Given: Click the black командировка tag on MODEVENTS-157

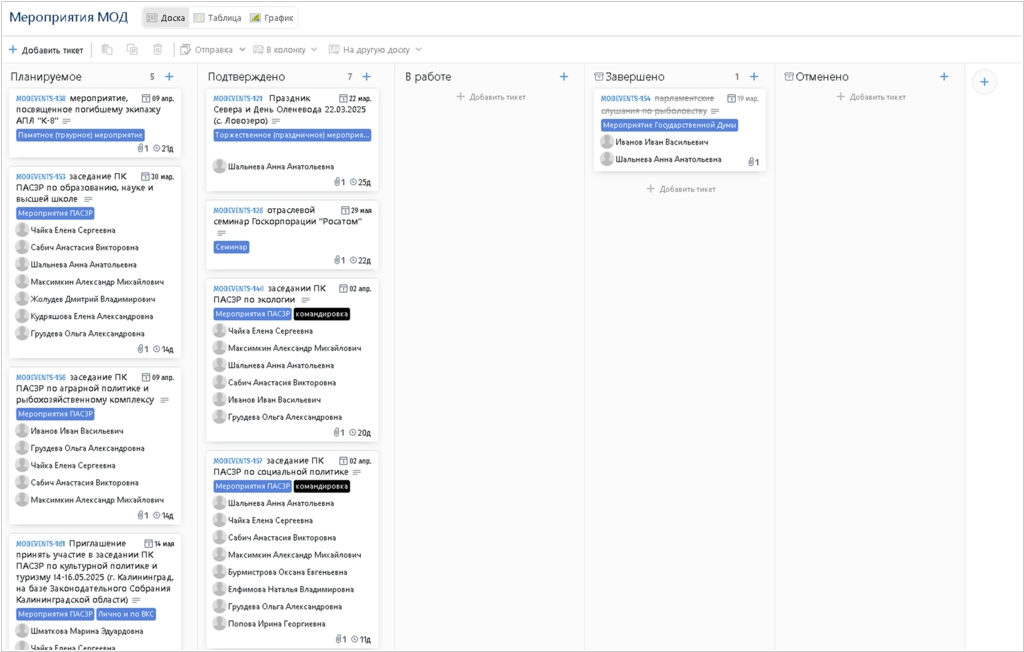Looking at the screenshot, I should pyautogui.click(x=321, y=486).
